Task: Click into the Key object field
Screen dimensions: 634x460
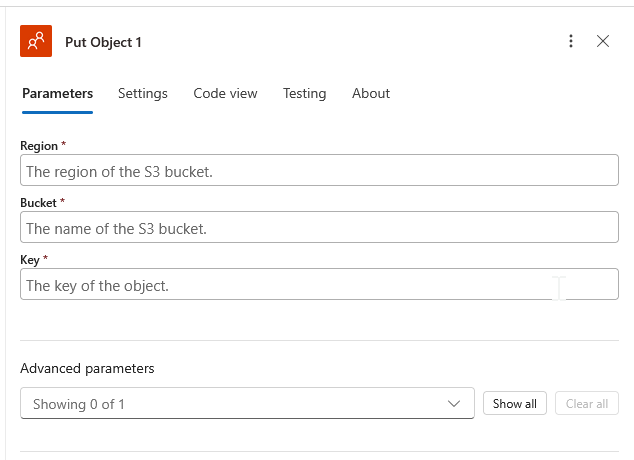Action: click(x=319, y=285)
